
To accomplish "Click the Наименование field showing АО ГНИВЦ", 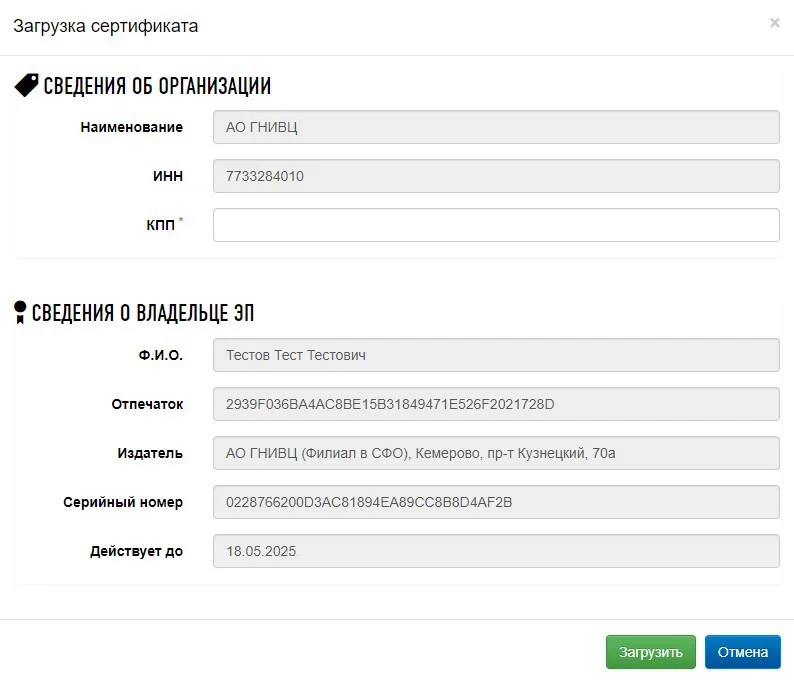I will (496, 127).
